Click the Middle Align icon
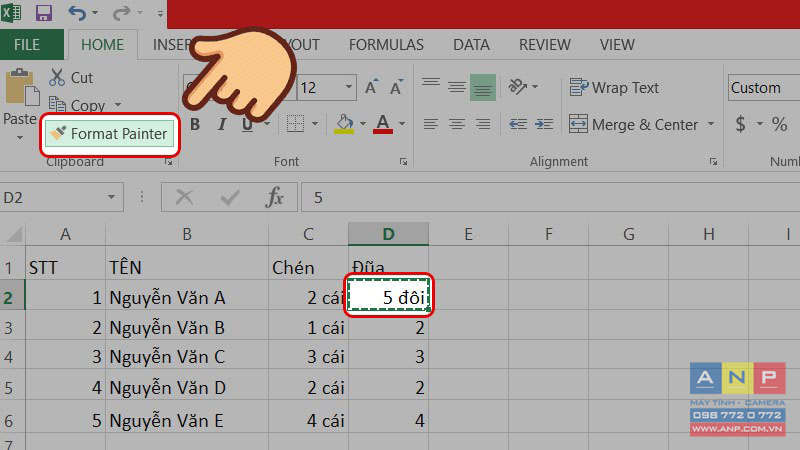 tap(457, 87)
